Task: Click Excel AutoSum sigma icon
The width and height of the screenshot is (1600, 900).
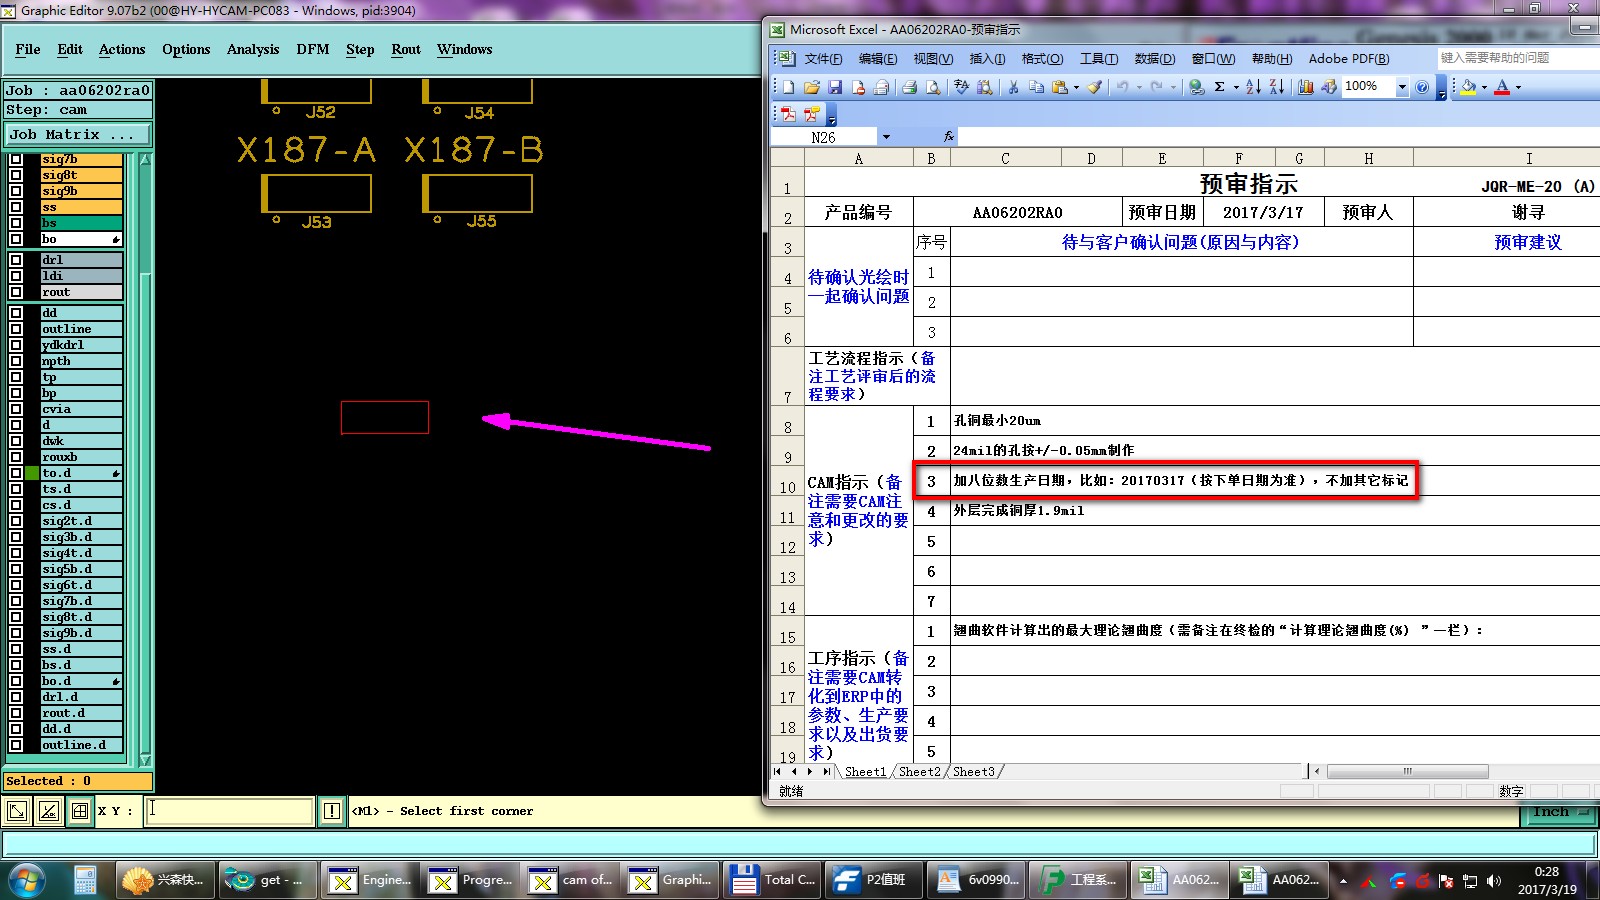Action: click(1219, 87)
